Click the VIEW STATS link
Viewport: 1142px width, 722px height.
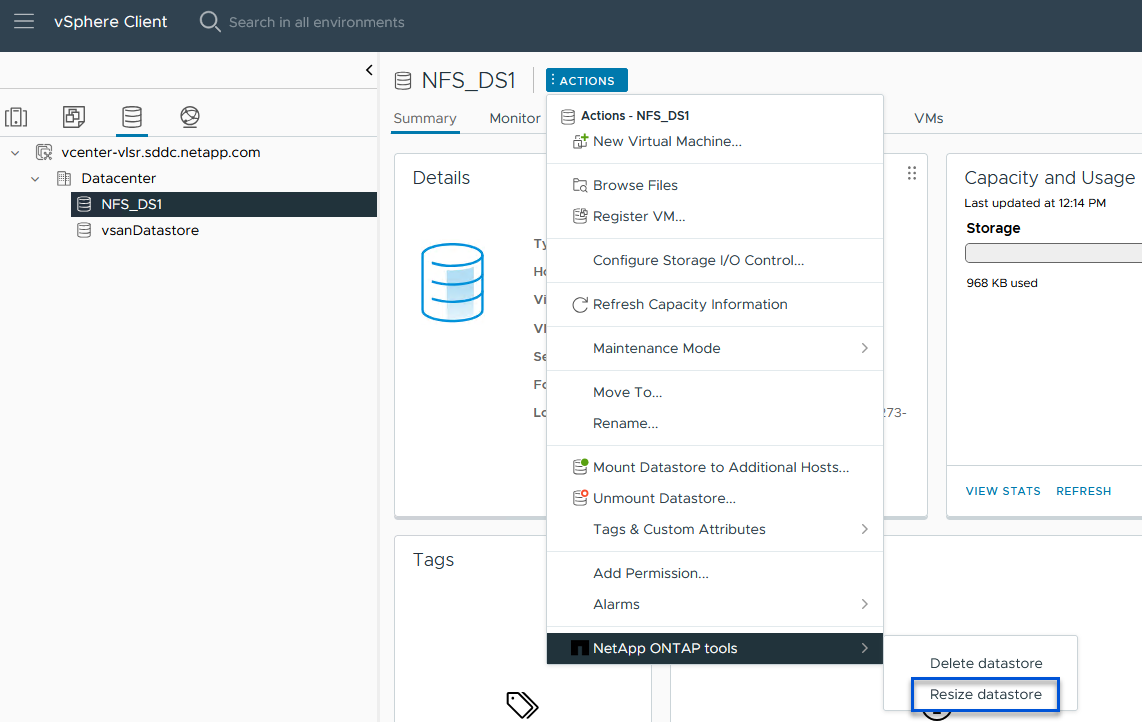coord(1003,491)
